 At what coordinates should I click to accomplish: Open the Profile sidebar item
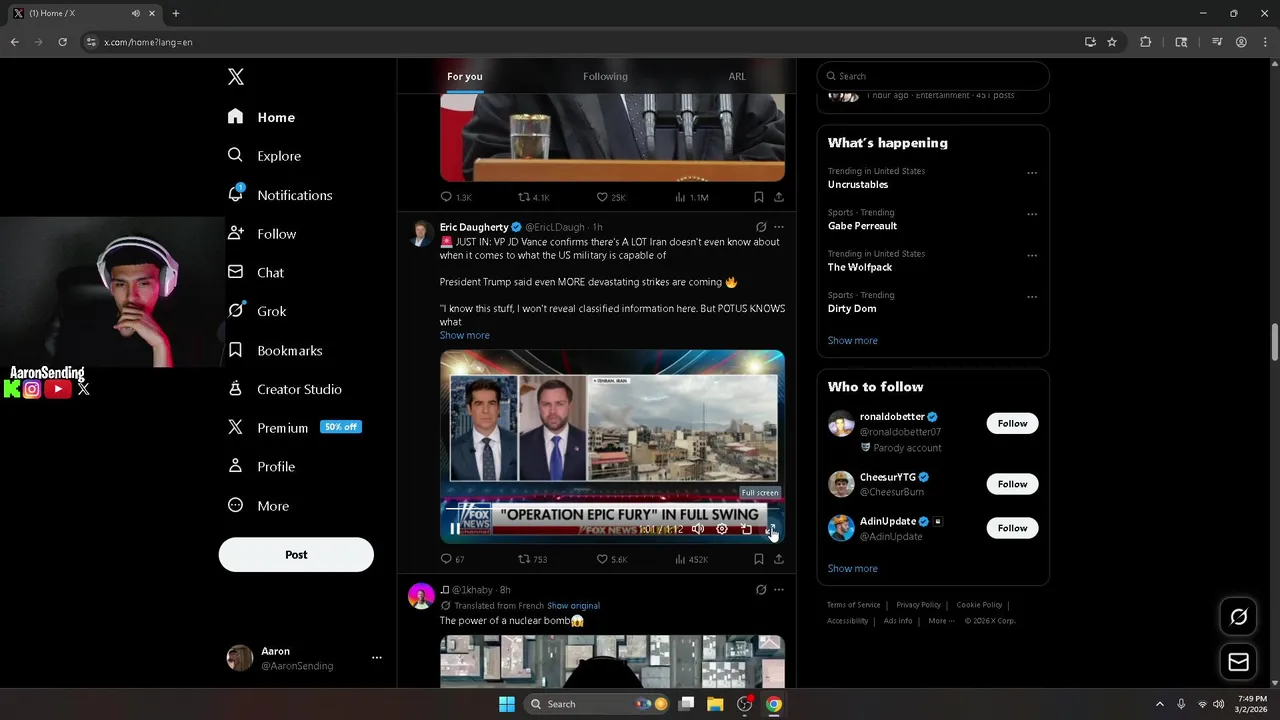pyautogui.click(x=261, y=466)
